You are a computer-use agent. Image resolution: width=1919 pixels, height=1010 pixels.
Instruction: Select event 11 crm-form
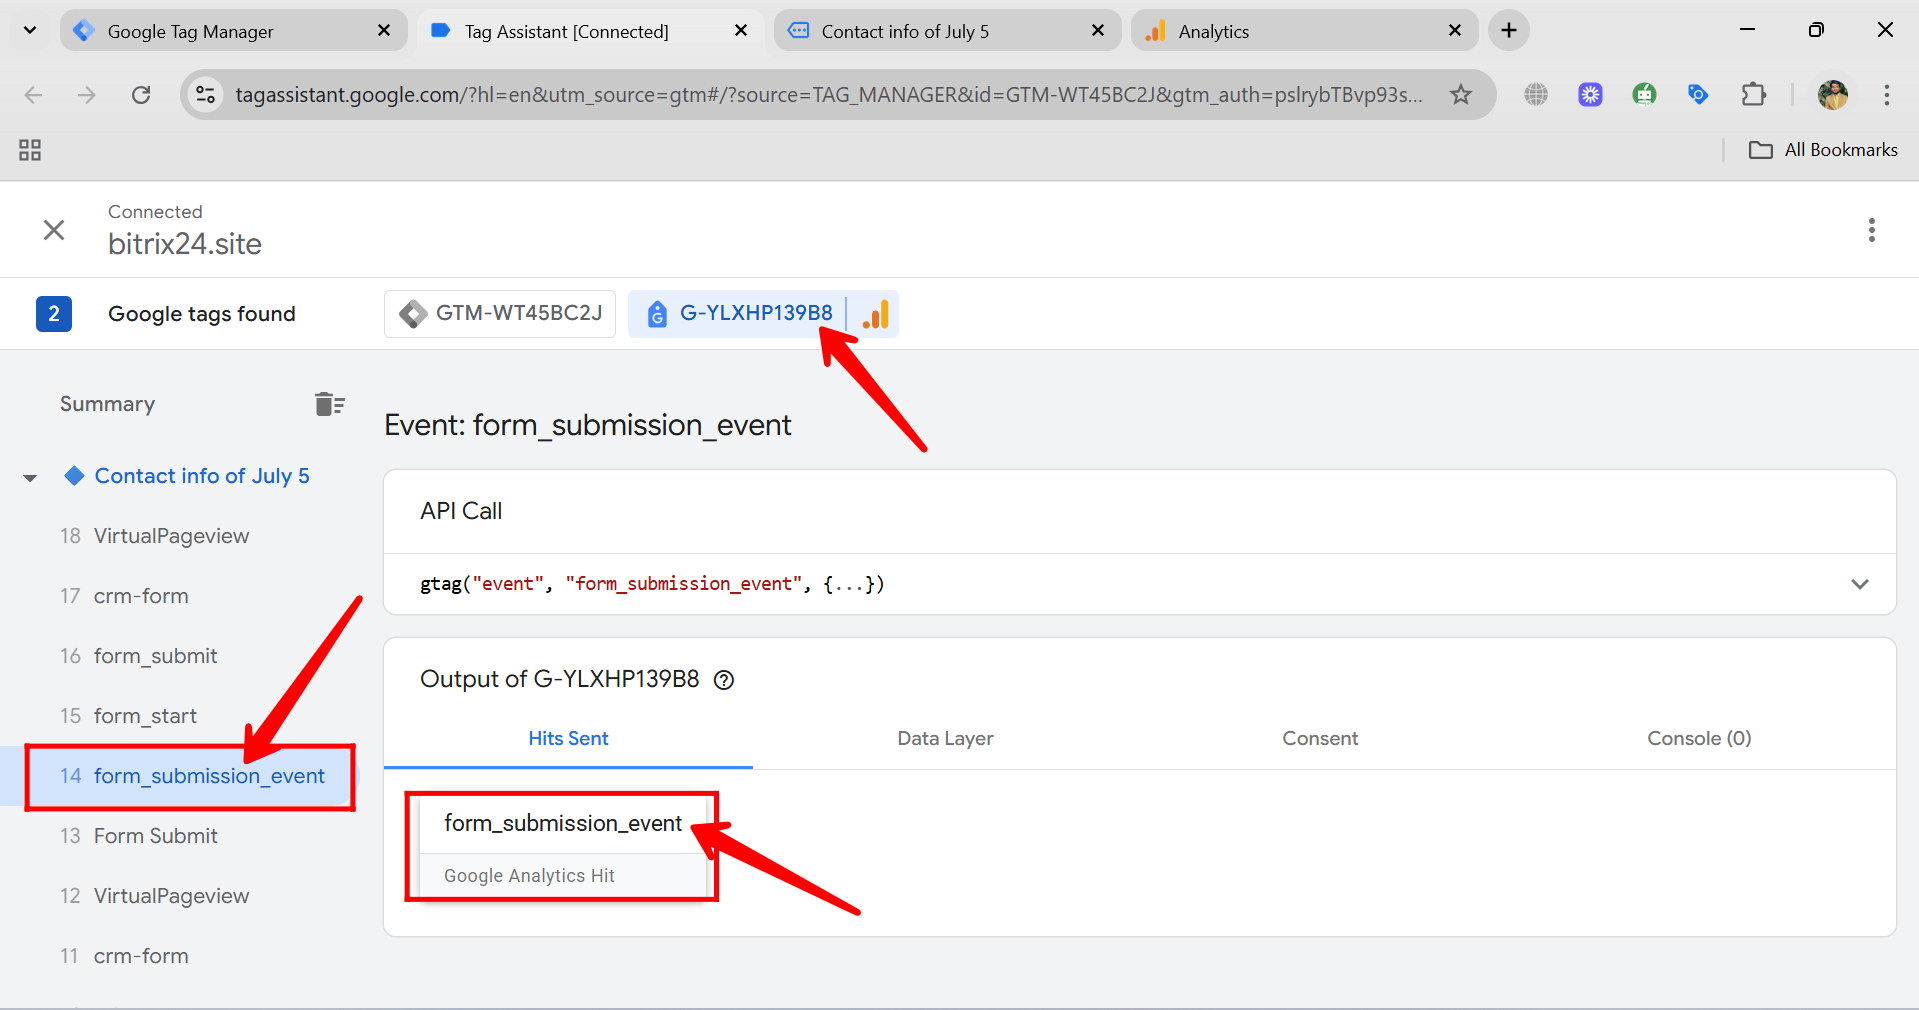click(125, 956)
